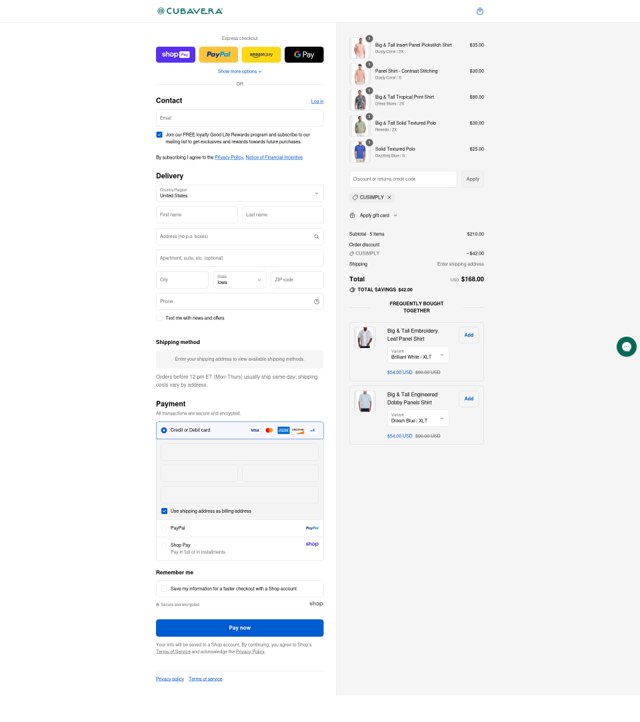Toggle Use shipping address as billing address

click(164, 511)
